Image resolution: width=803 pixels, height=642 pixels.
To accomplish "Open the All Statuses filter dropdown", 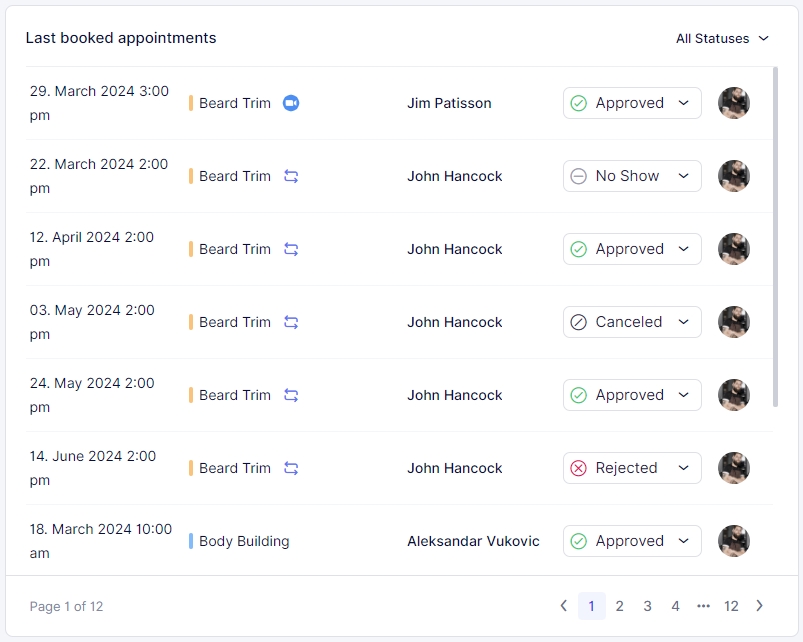I will [x=722, y=38].
